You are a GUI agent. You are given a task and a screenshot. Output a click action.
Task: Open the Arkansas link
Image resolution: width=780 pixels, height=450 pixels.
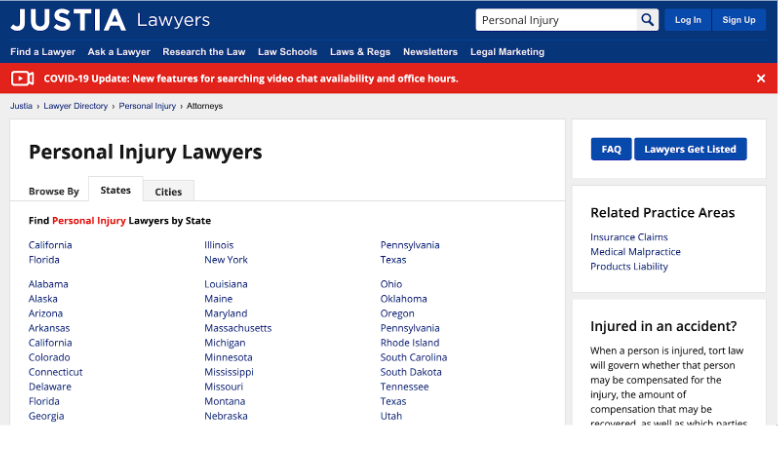point(49,328)
